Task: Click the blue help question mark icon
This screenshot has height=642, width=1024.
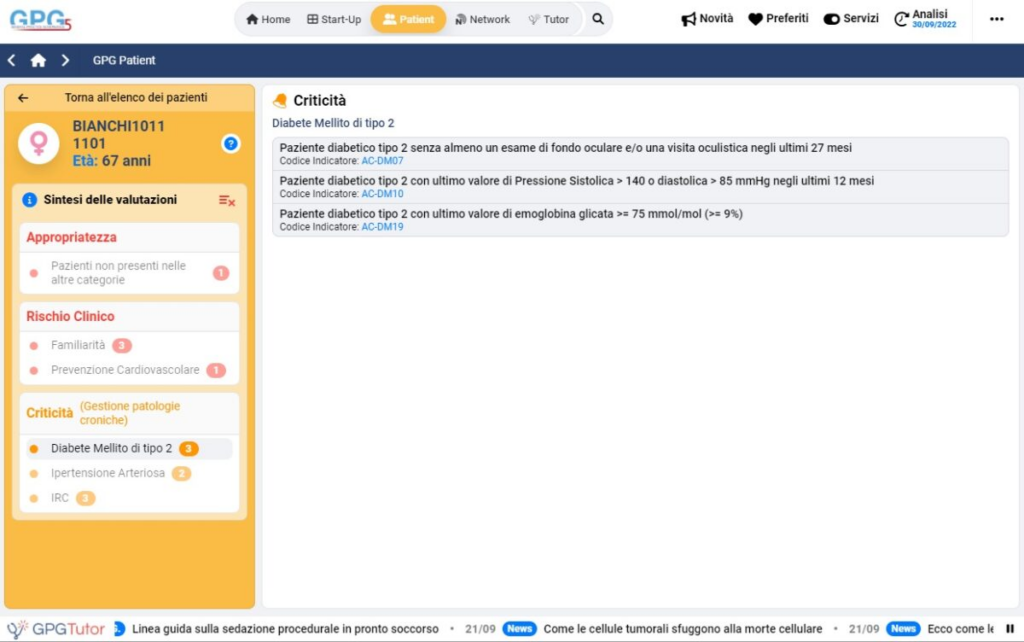Action: click(x=231, y=144)
